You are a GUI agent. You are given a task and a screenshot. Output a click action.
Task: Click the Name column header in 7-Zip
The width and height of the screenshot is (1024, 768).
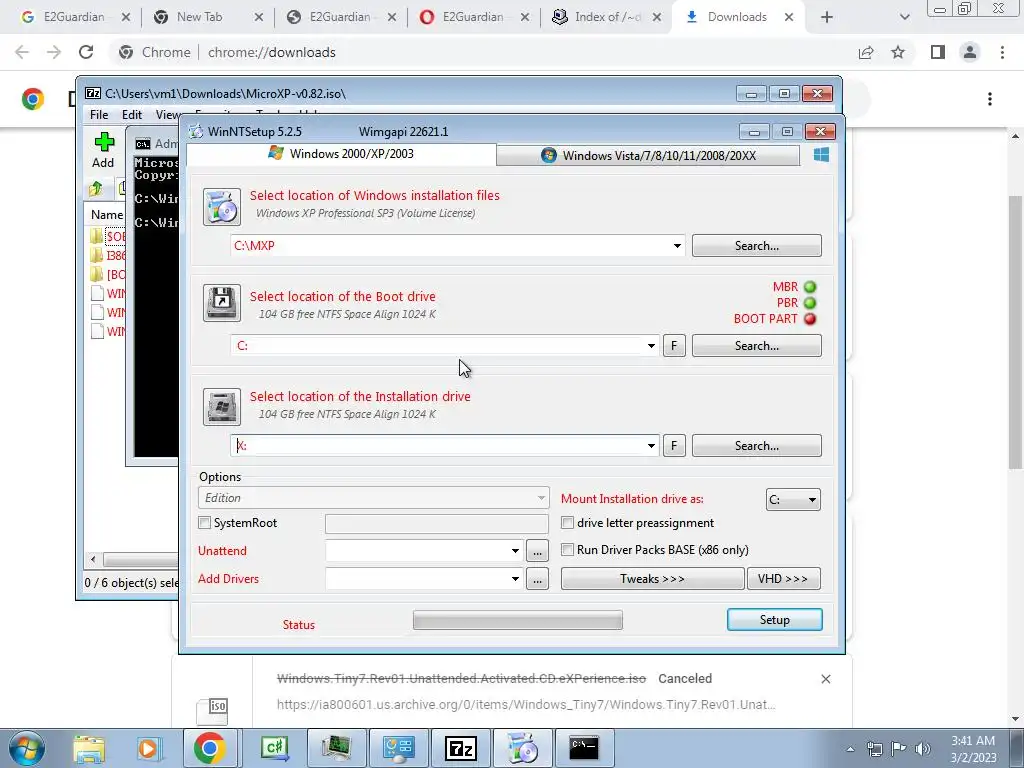click(x=107, y=215)
